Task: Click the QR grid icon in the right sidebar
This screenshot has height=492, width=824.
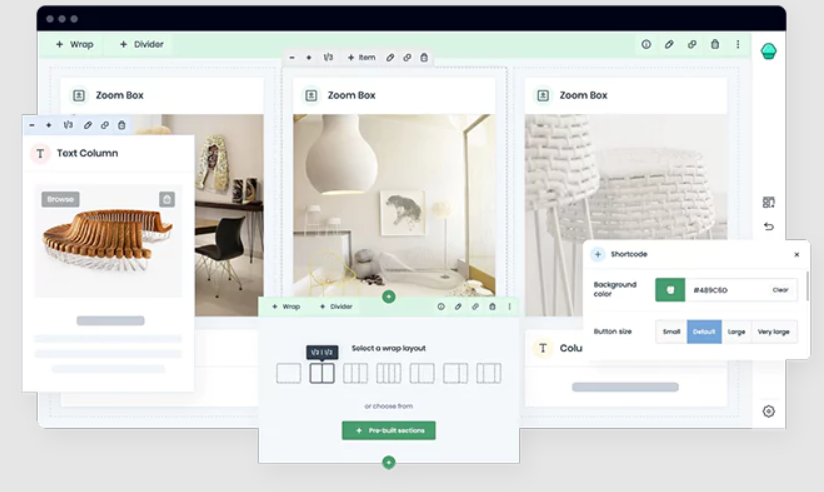Action: click(768, 202)
